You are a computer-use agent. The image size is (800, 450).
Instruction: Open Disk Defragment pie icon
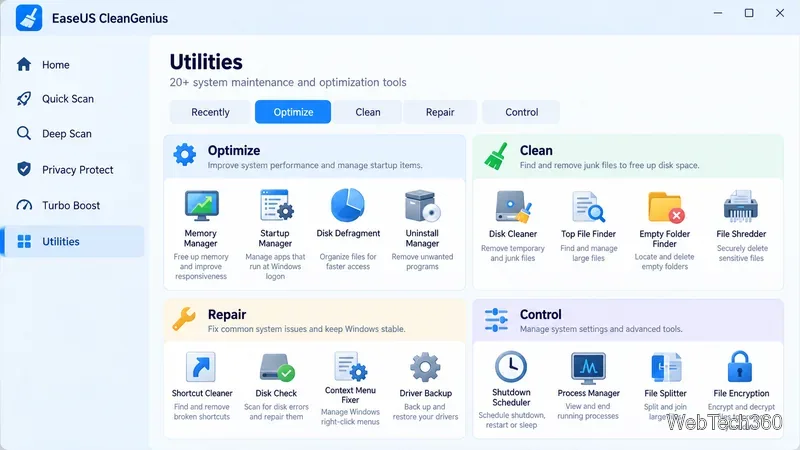click(x=347, y=205)
